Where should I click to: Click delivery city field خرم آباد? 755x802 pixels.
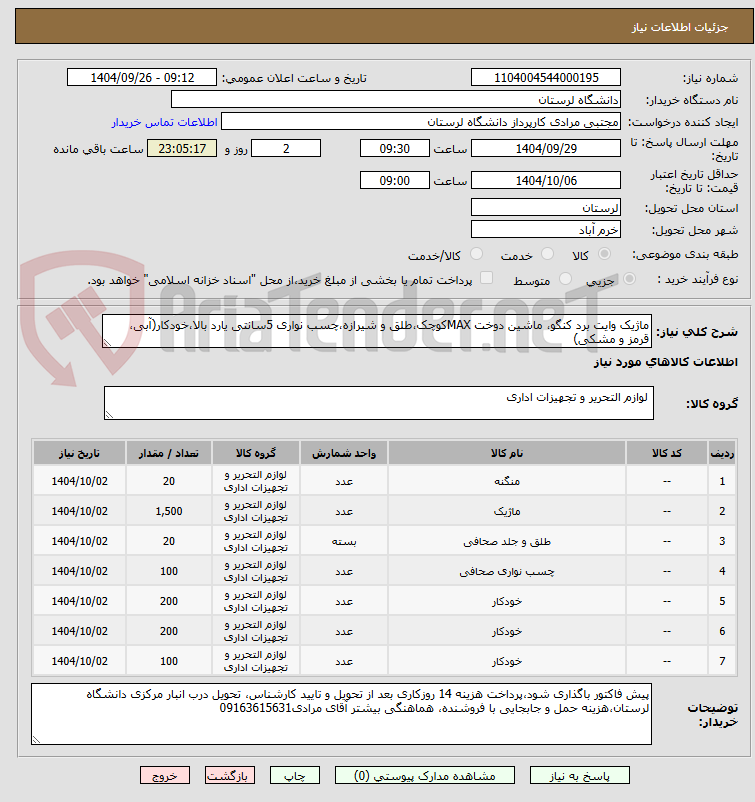click(x=546, y=229)
